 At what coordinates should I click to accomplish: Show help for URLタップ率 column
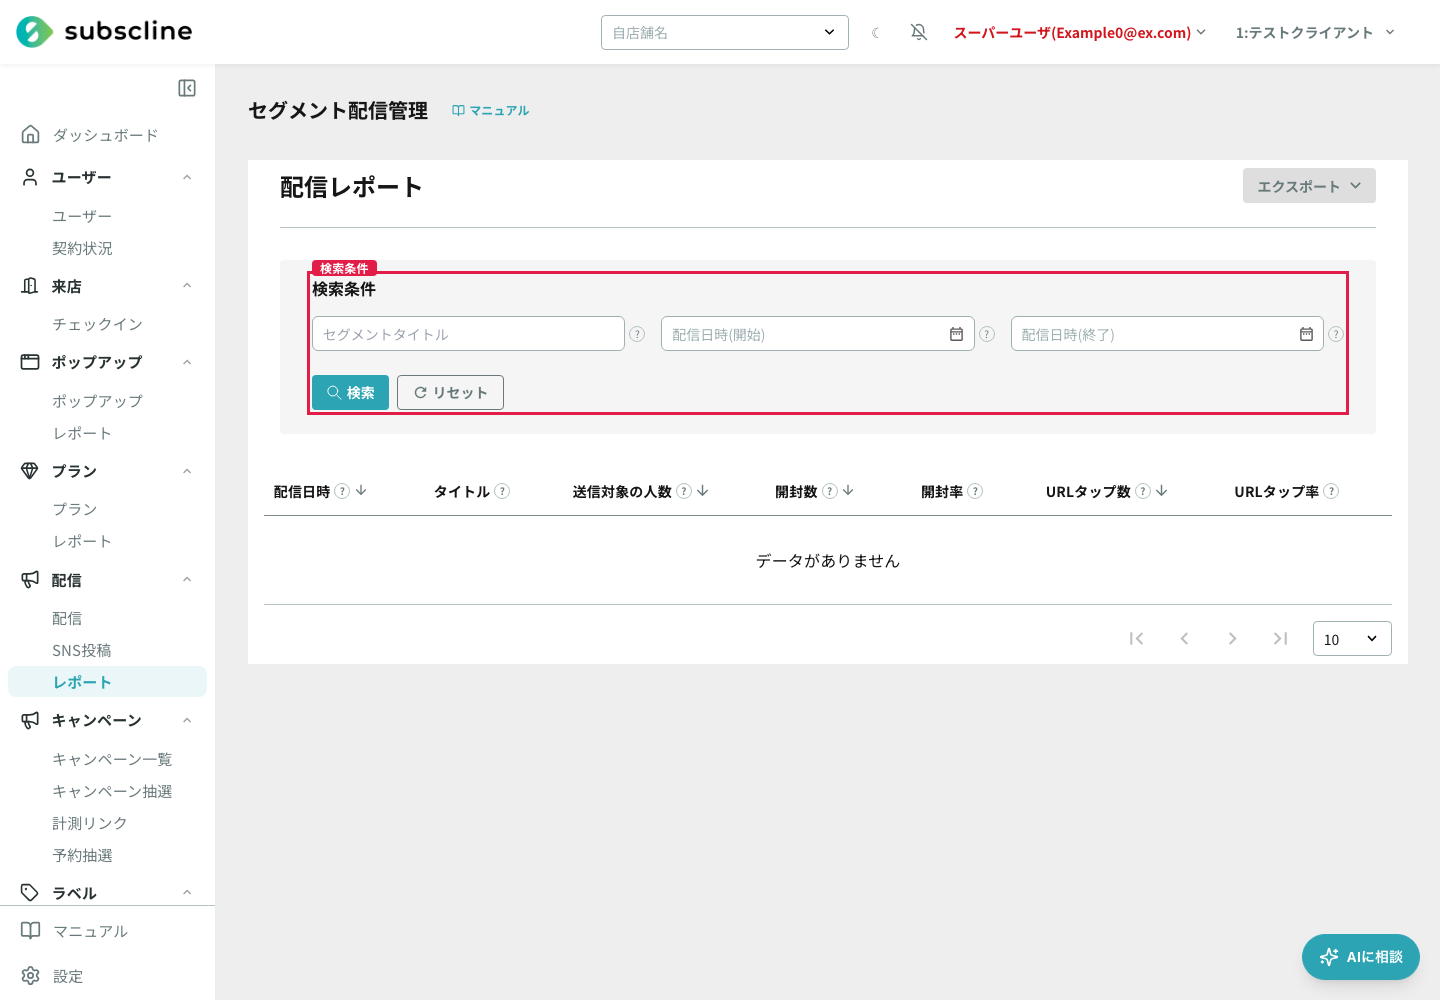pyautogui.click(x=1331, y=491)
